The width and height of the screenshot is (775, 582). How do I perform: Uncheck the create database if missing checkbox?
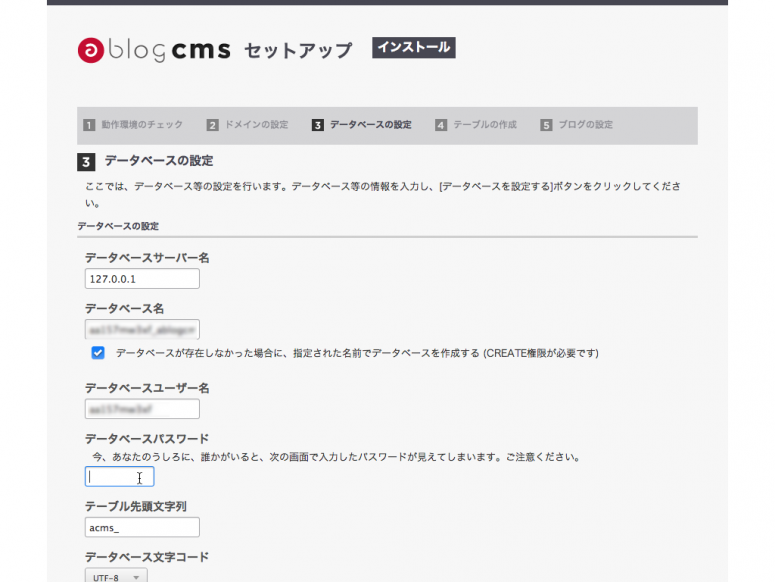98,353
